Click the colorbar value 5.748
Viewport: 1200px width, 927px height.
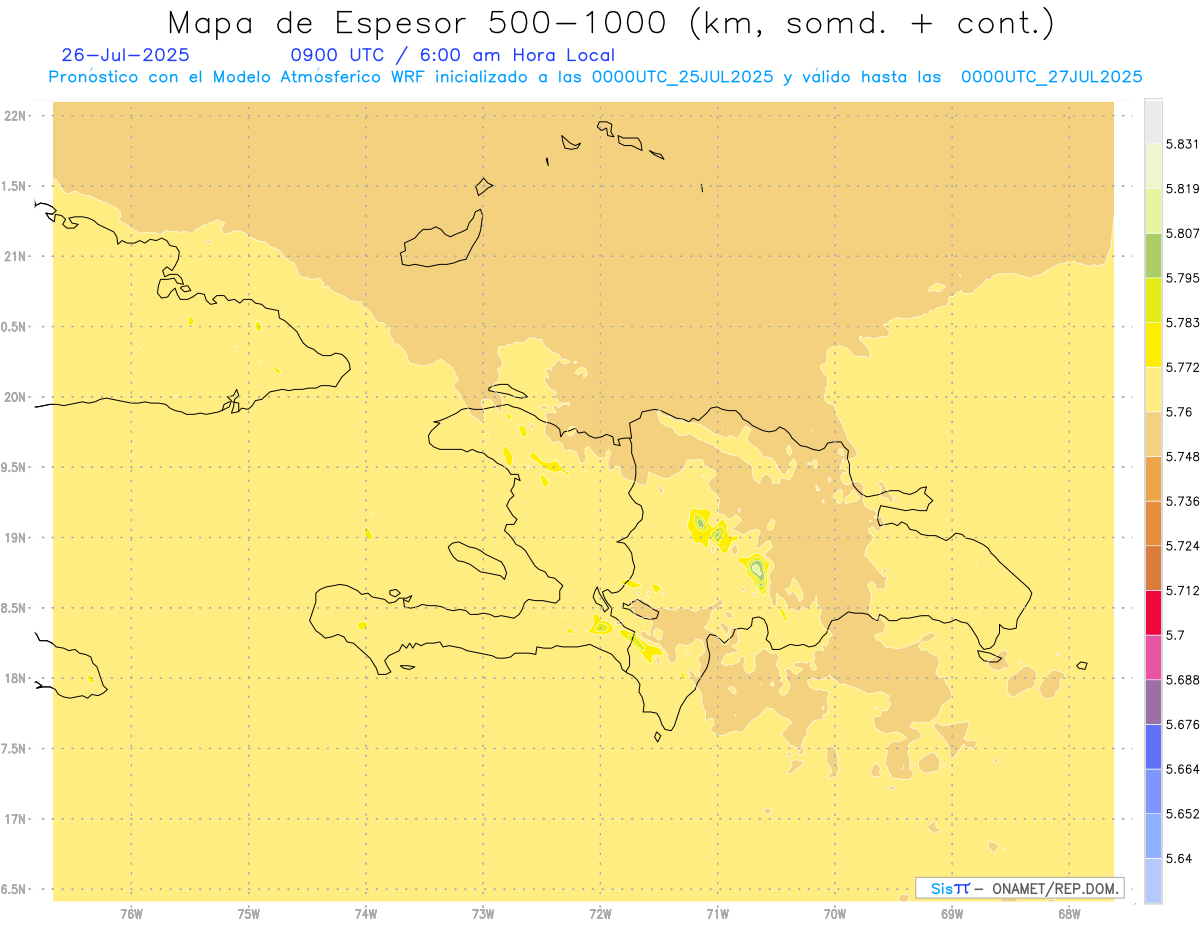pyautogui.click(x=1183, y=457)
